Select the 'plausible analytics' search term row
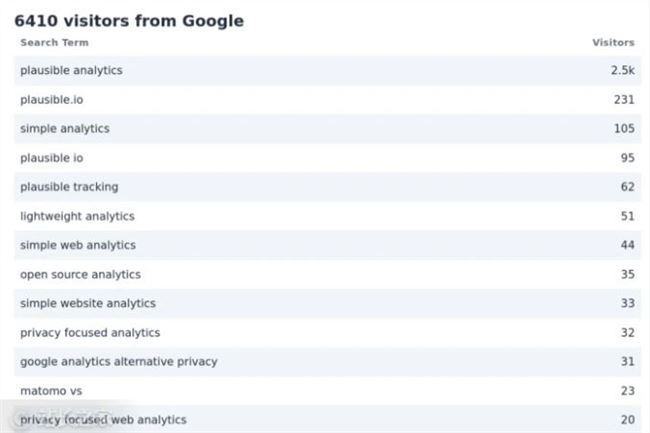Screen dimensions: 650x433 coord(327,71)
